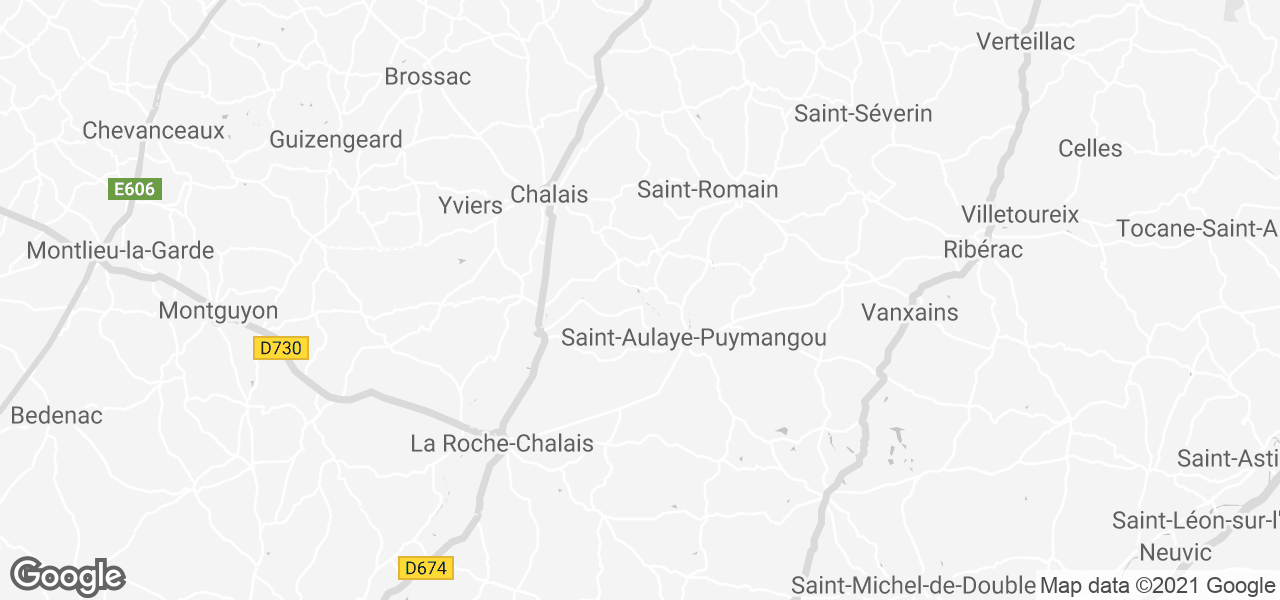Click the Saint-Séverin label
The height and width of the screenshot is (600, 1280).
(x=863, y=114)
